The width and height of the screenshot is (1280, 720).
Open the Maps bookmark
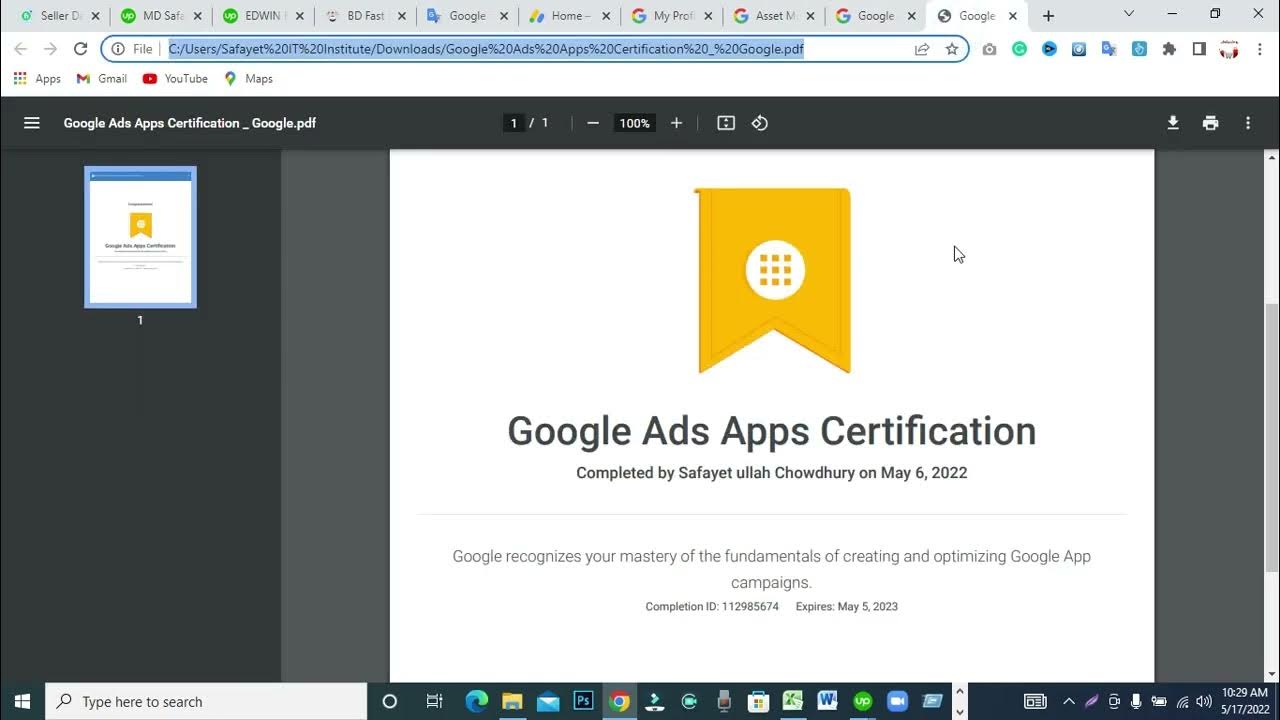tap(248, 78)
